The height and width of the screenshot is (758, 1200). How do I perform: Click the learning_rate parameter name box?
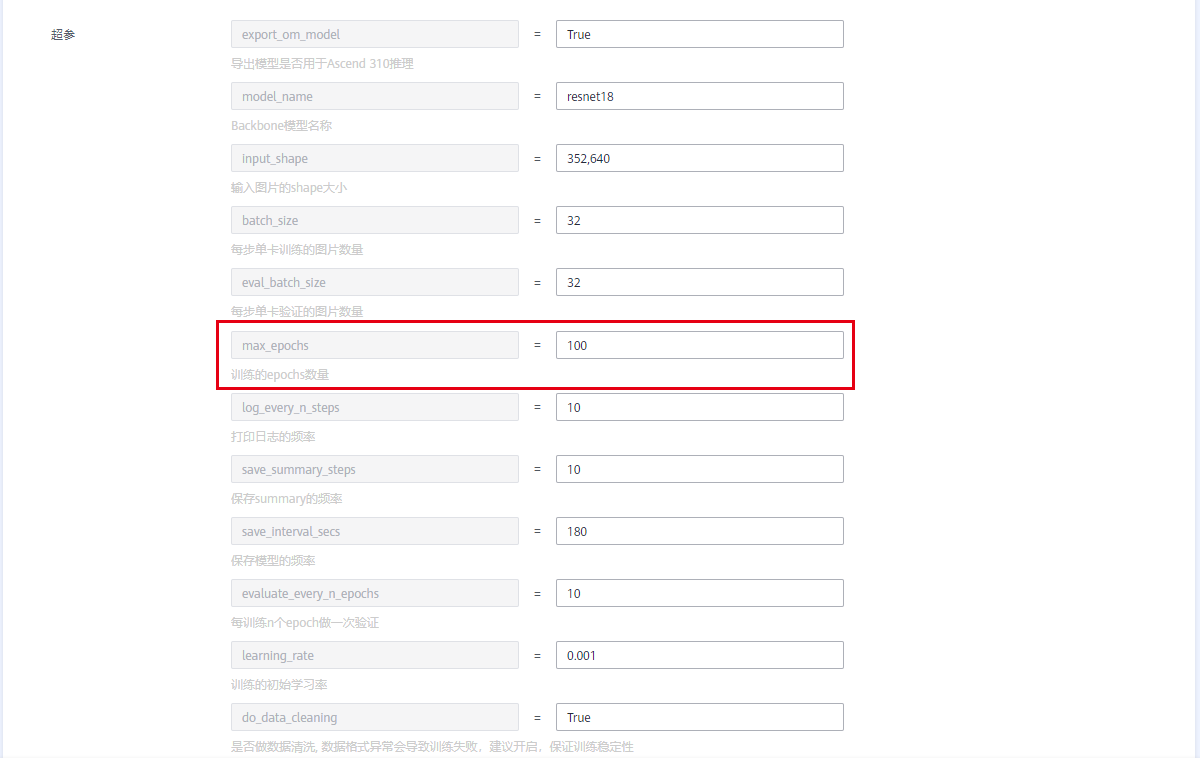[x=374, y=655]
